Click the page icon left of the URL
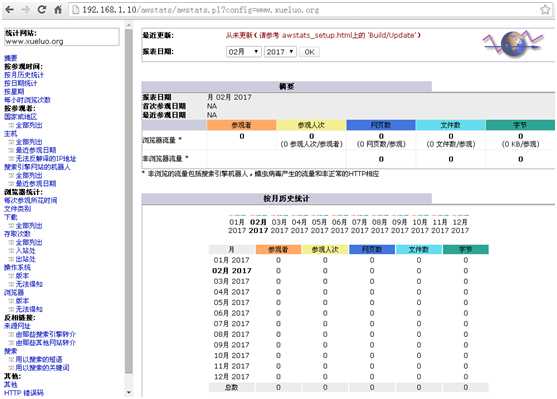 click(76, 10)
